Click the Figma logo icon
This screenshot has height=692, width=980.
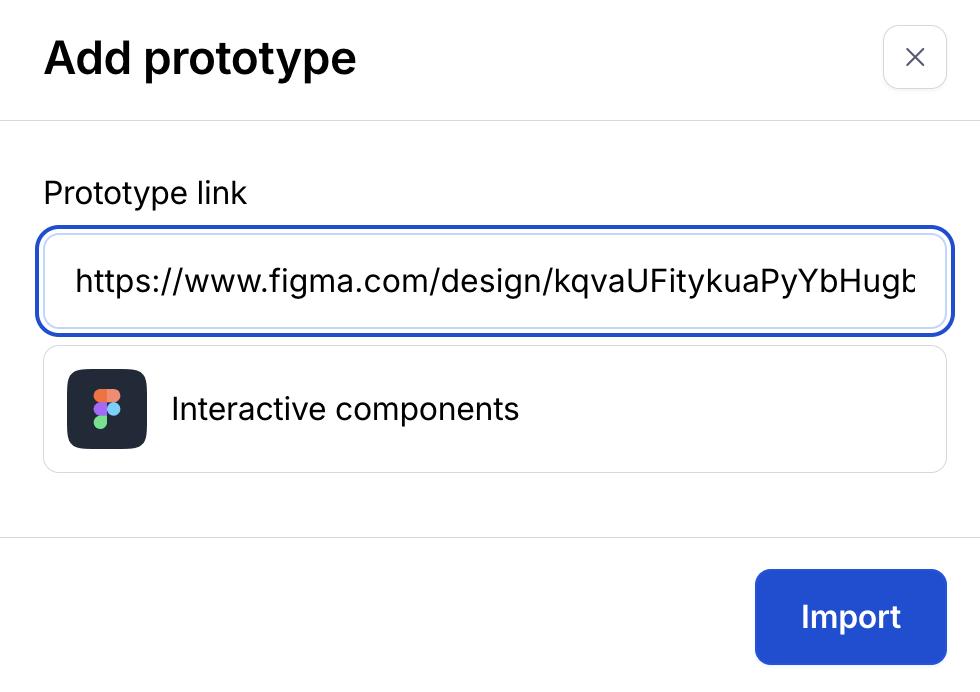(107, 409)
